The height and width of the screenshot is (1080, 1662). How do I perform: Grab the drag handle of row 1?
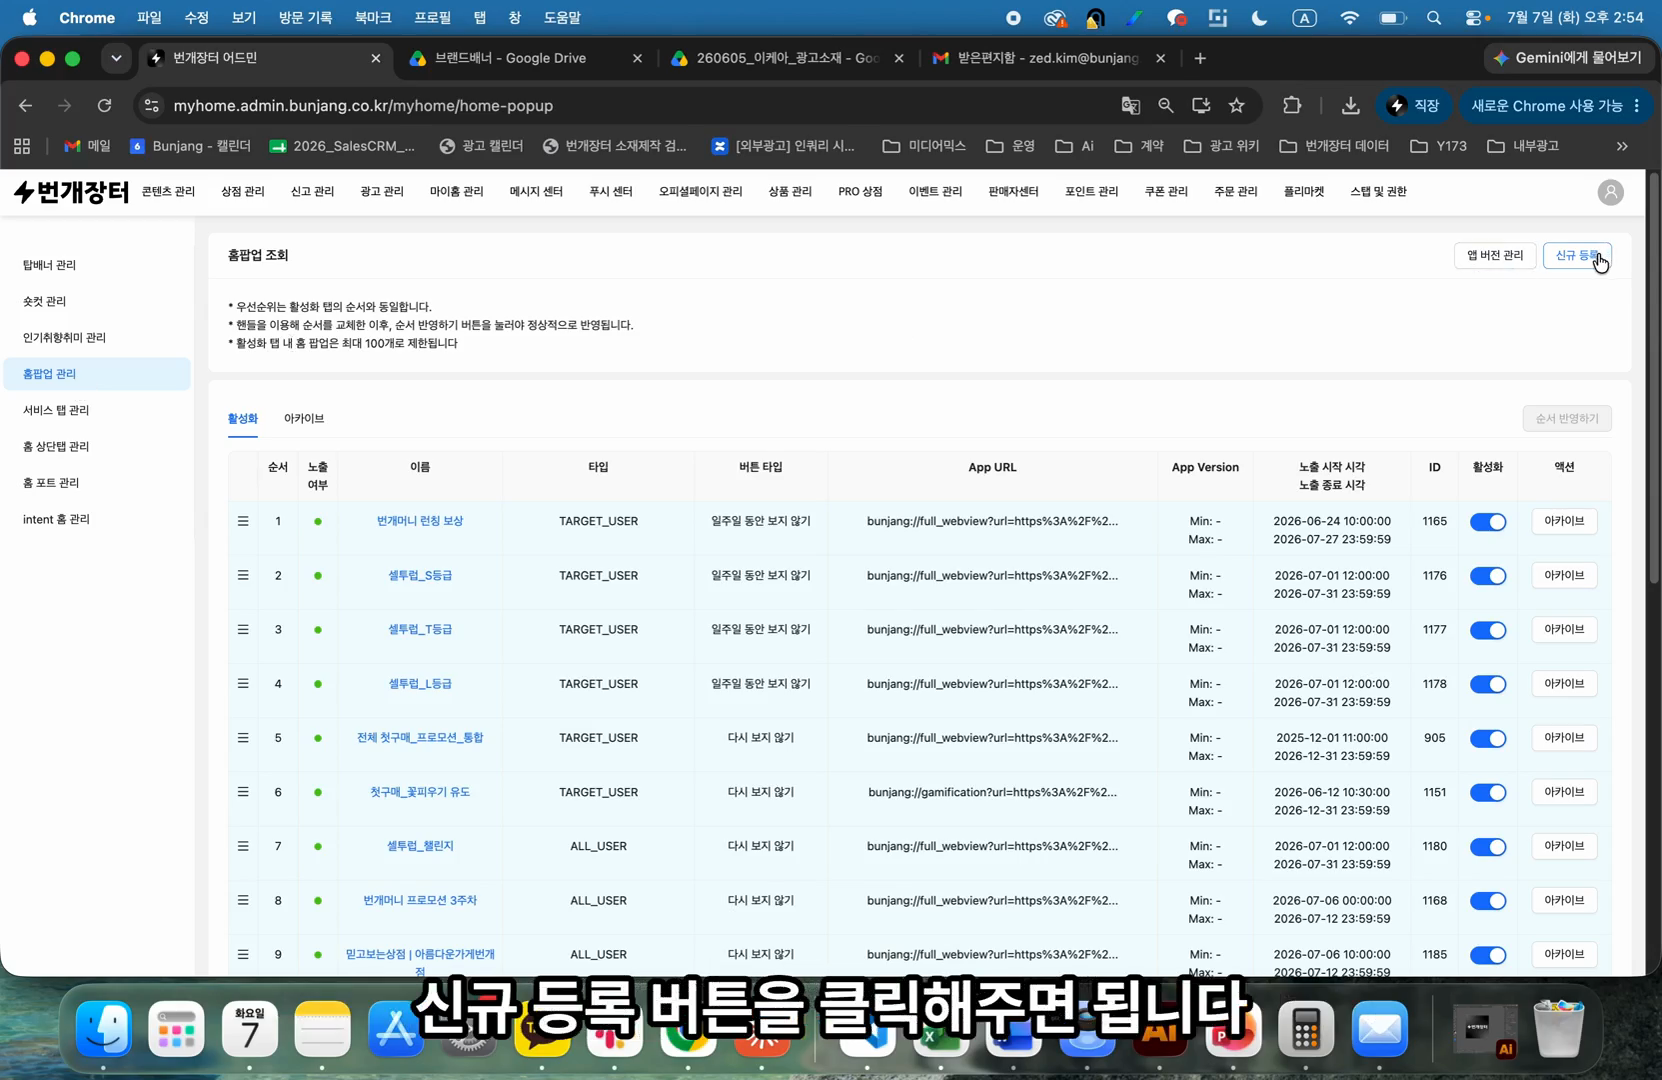coord(243,521)
